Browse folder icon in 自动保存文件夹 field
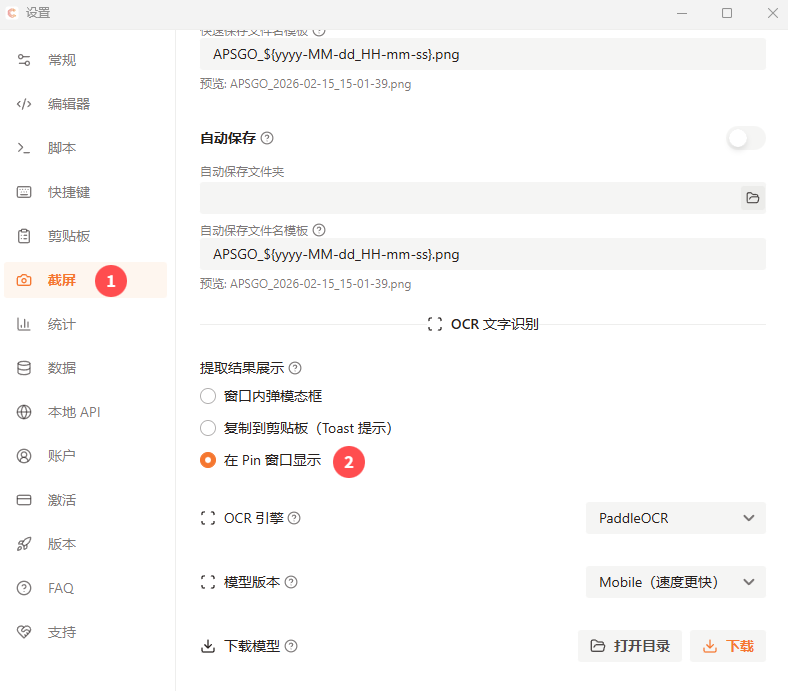The height and width of the screenshot is (691, 788). (752, 198)
